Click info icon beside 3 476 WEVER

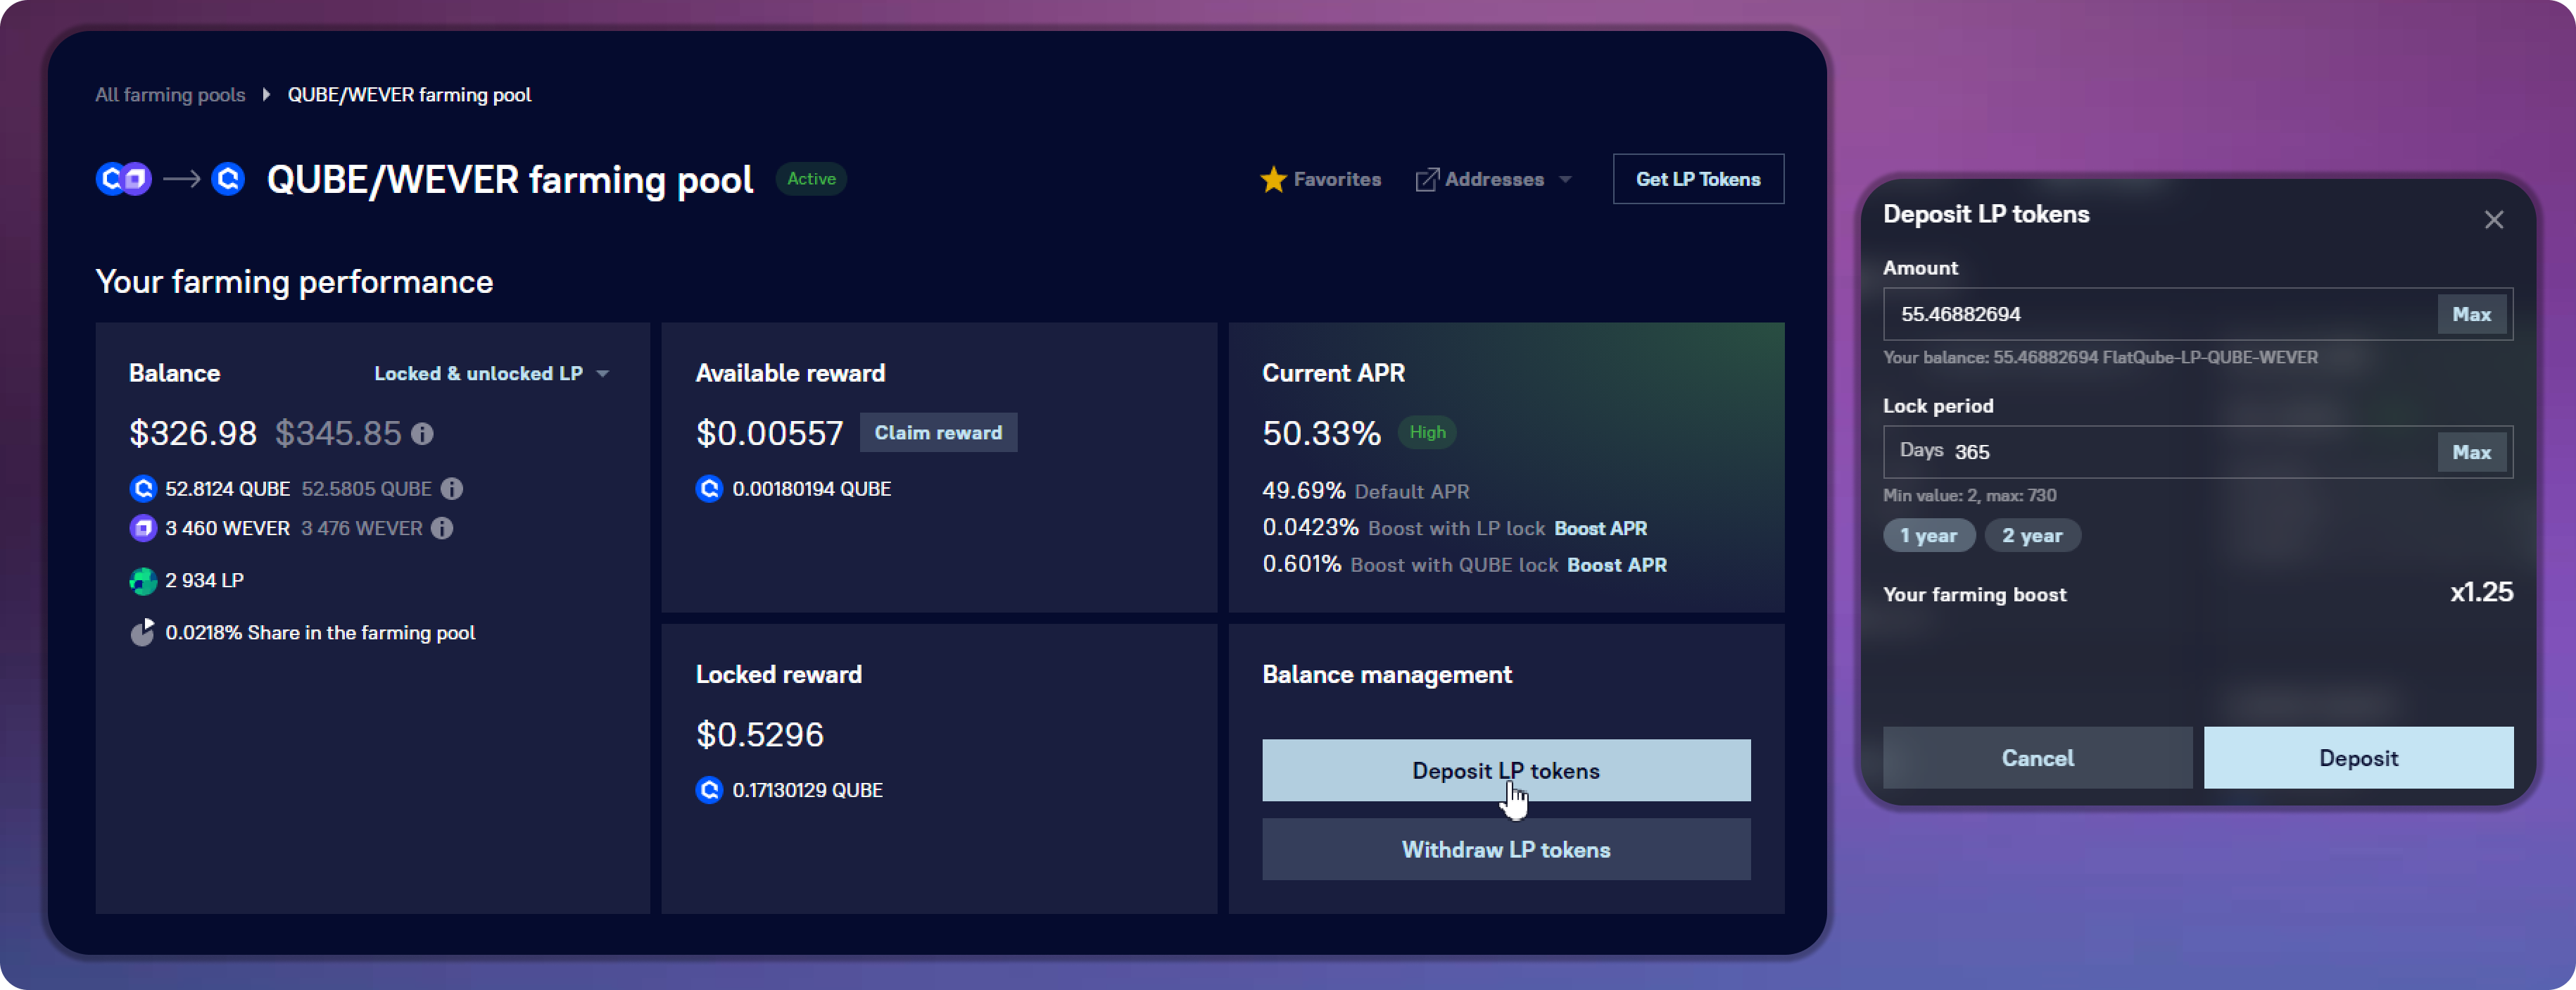[442, 528]
